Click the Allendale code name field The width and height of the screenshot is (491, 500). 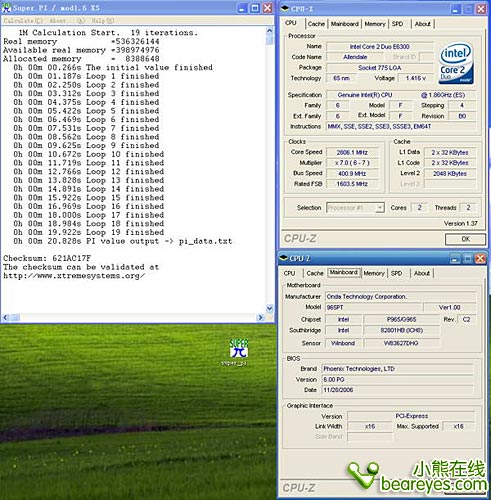click(355, 57)
